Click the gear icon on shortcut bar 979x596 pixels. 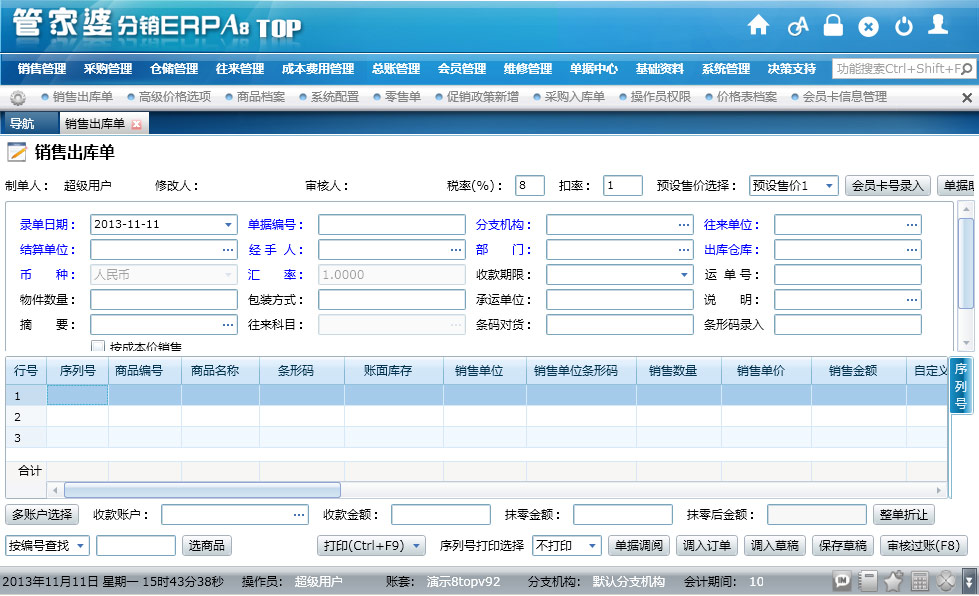pyautogui.click(x=17, y=98)
